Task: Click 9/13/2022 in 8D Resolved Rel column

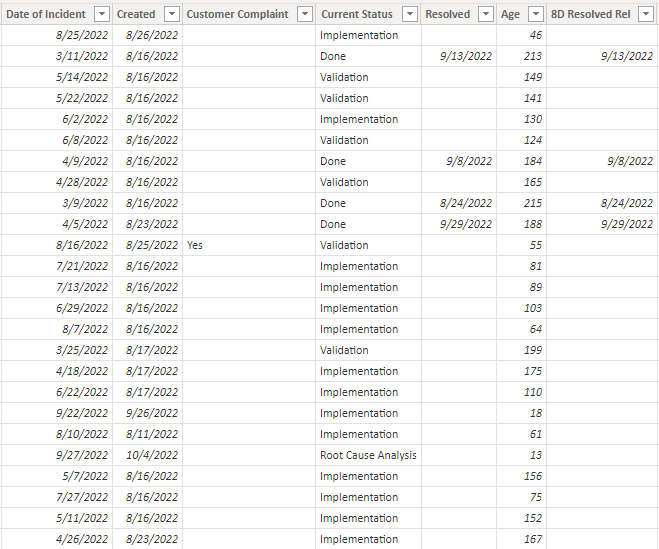Action: [x=602, y=56]
